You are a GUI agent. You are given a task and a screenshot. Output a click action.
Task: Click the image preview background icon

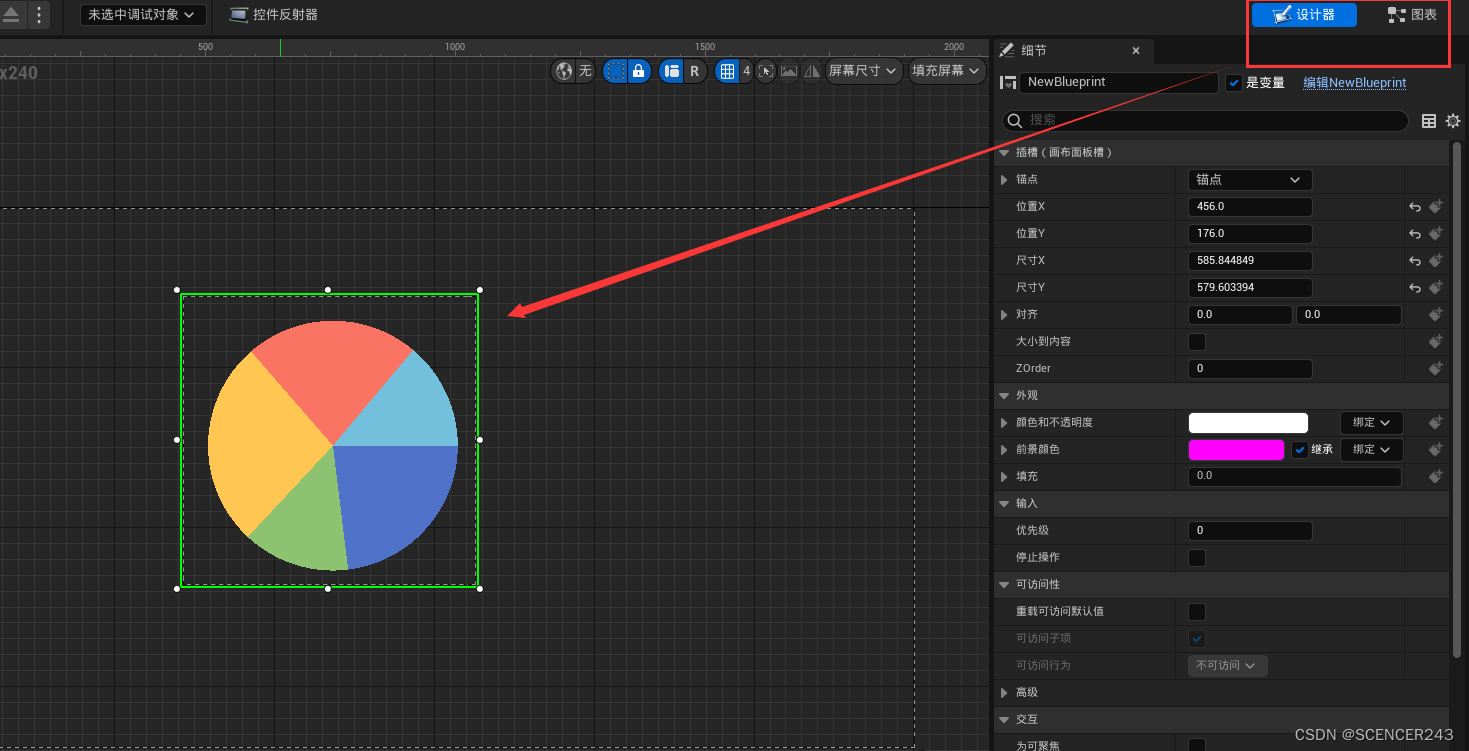789,71
